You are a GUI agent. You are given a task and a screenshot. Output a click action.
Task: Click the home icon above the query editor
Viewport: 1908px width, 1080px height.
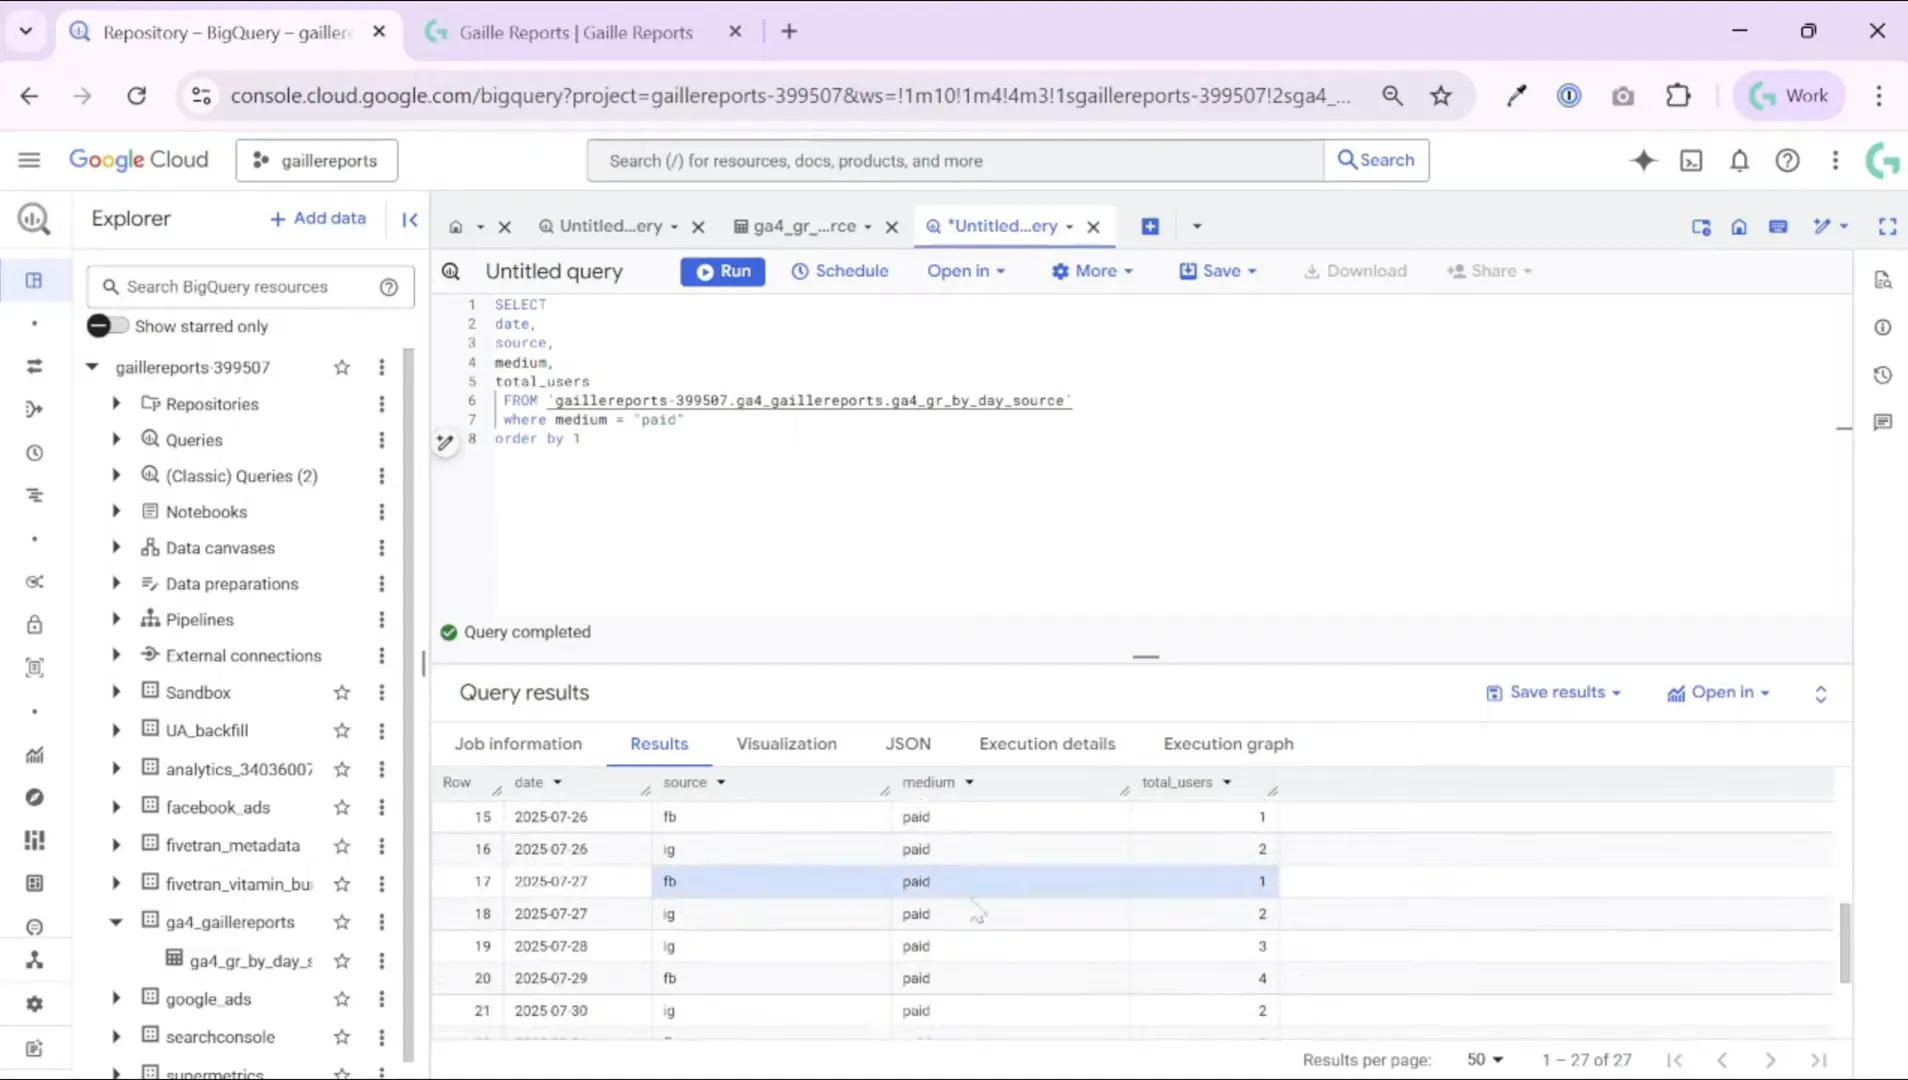(1739, 226)
